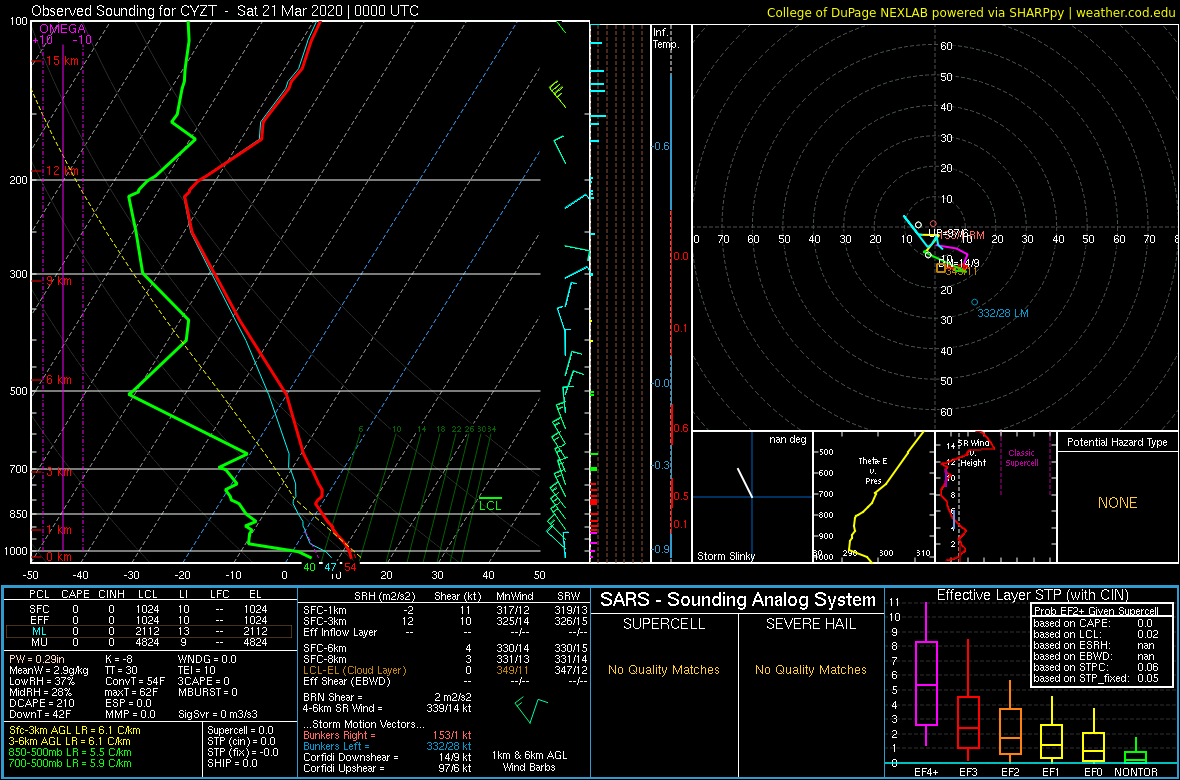The height and width of the screenshot is (780, 1180).
Task: Select the NONE hazard type value
Action: point(1117,503)
